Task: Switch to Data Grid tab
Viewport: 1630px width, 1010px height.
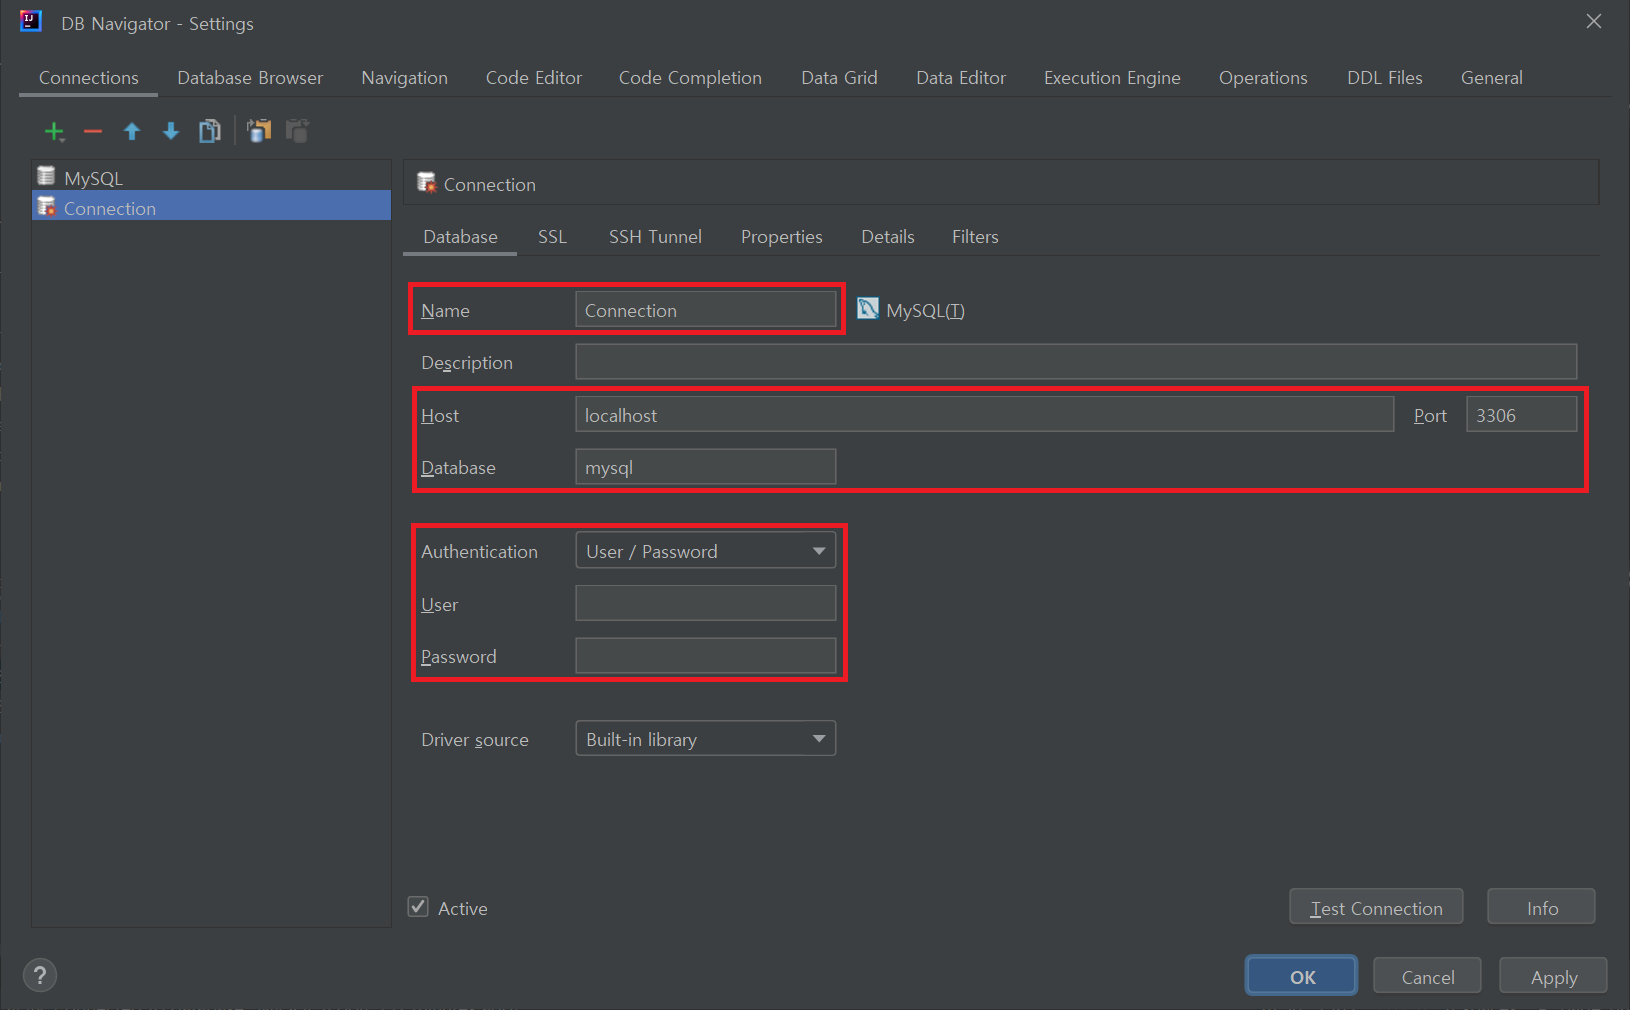Action: coord(839,78)
